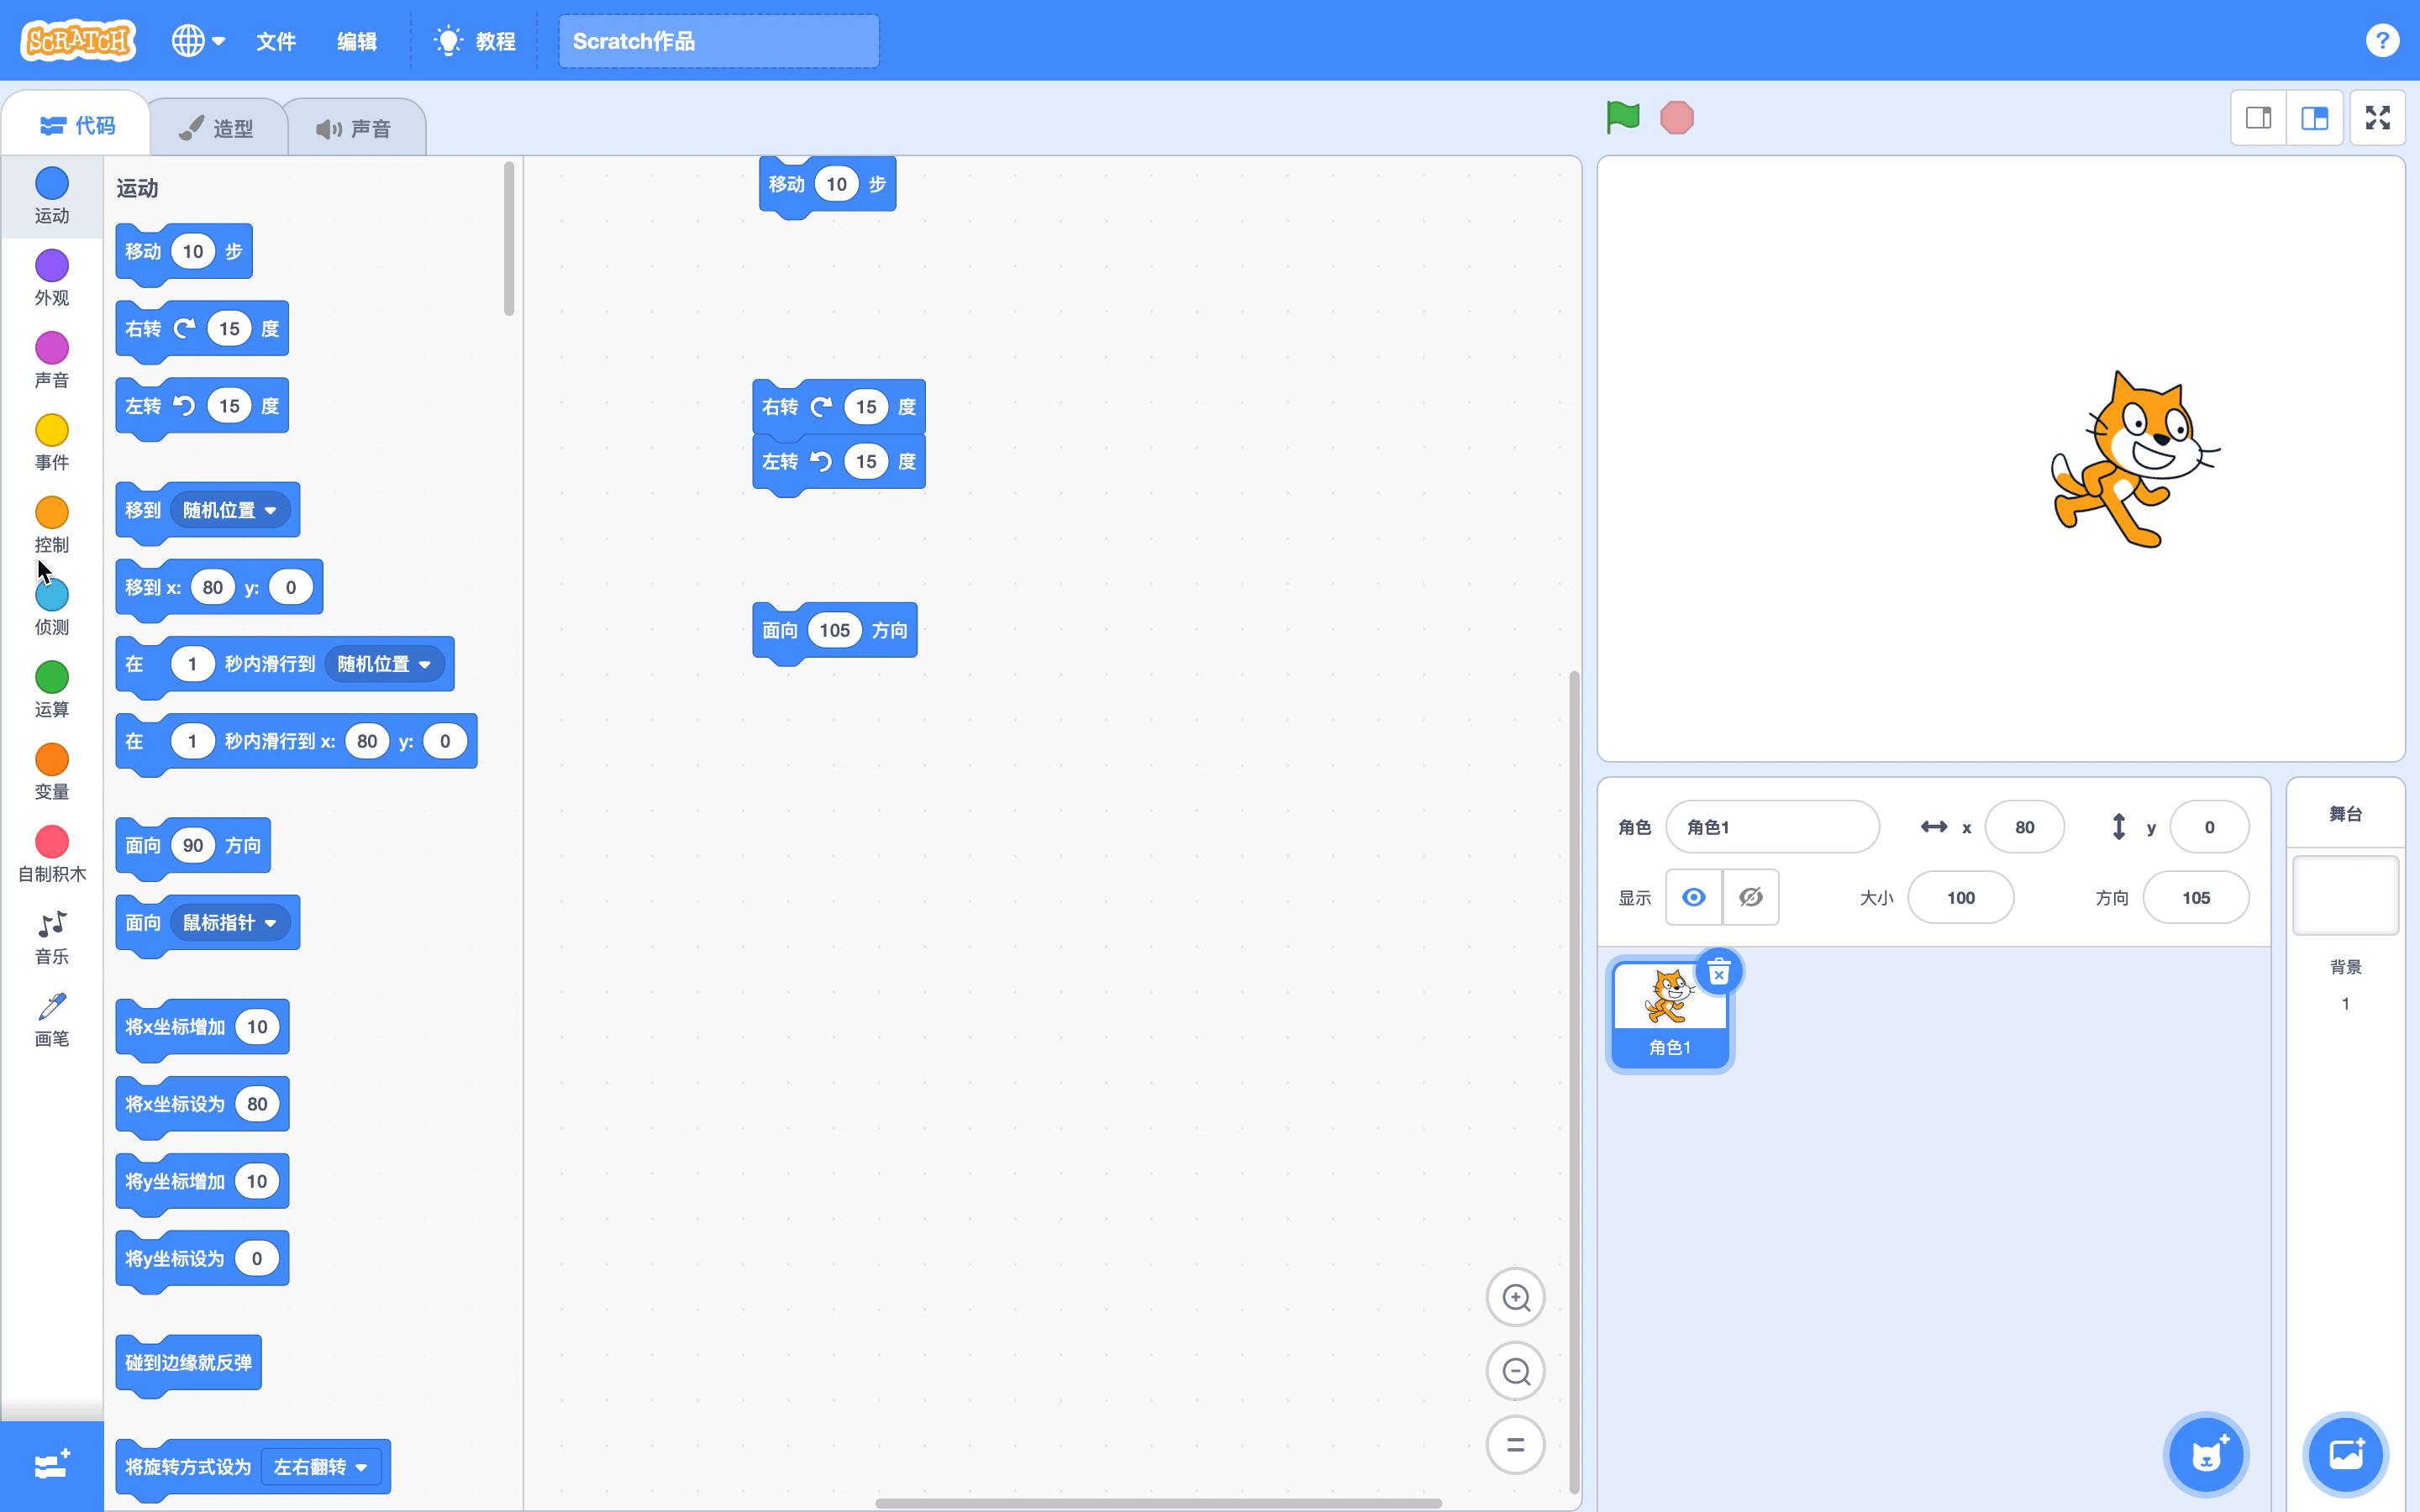Zoom out of the code workspace
This screenshot has height=1512, width=2420.
click(1515, 1371)
